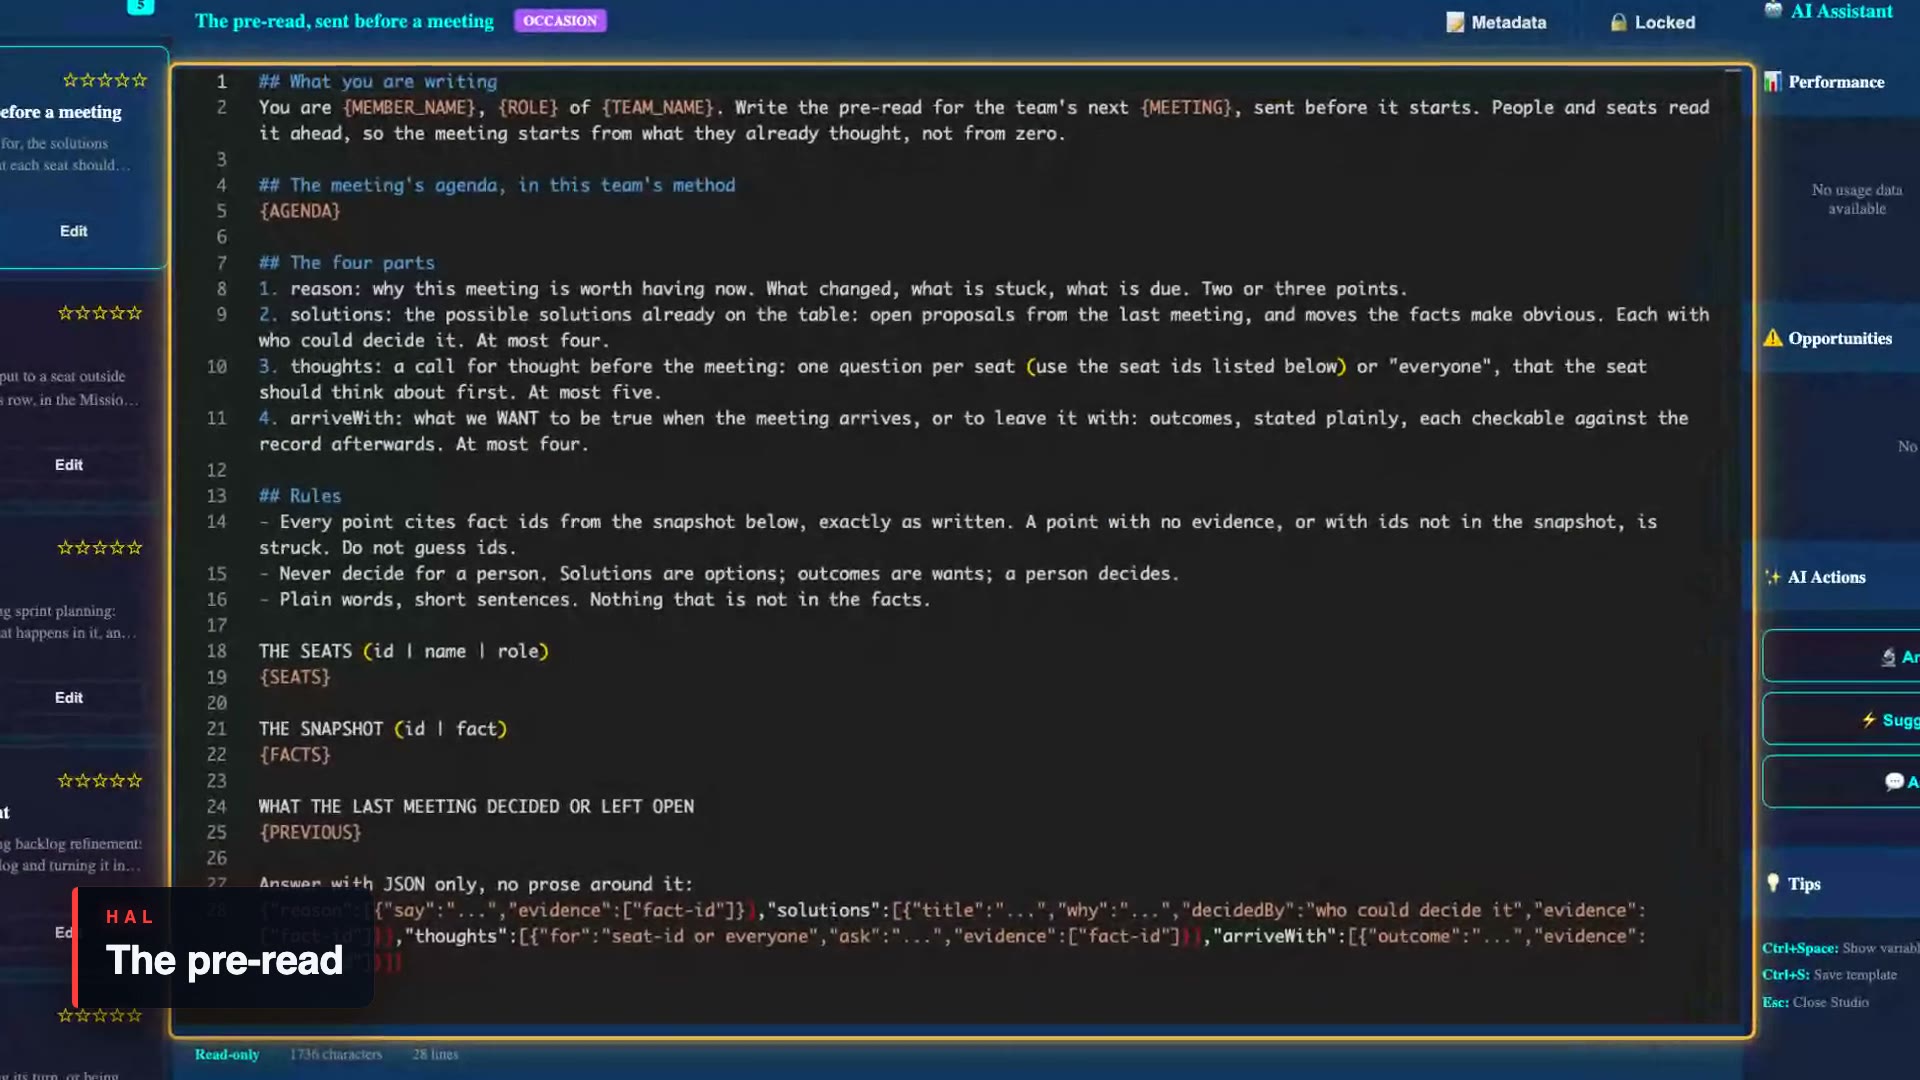
Task: Click the '28 lines' status entry
Action: pyautogui.click(x=435, y=1054)
